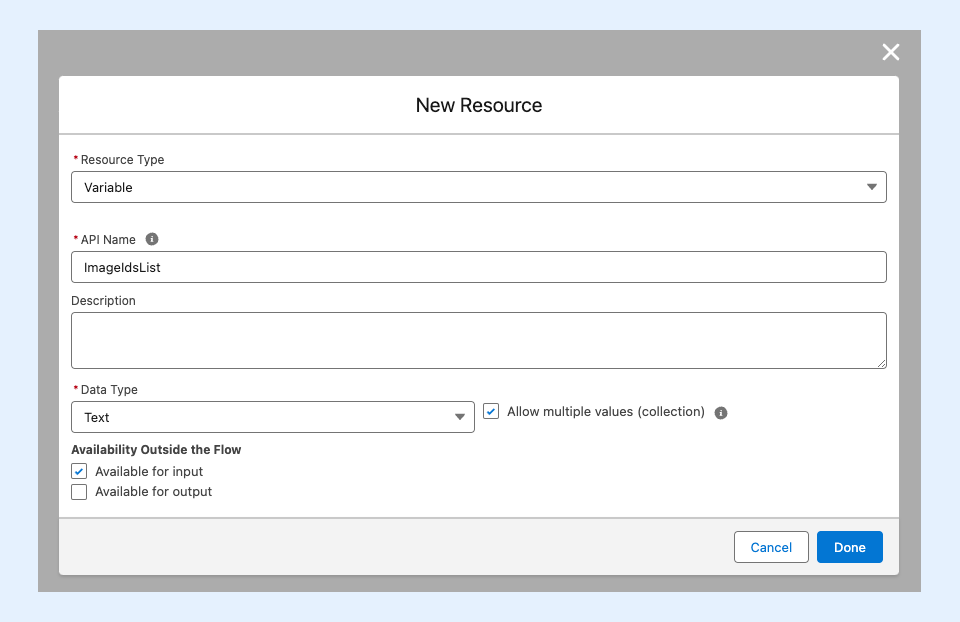Open the Data Type combo box showing Text
The width and height of the screenshot is (960, 622).
[x=260, y=417]
